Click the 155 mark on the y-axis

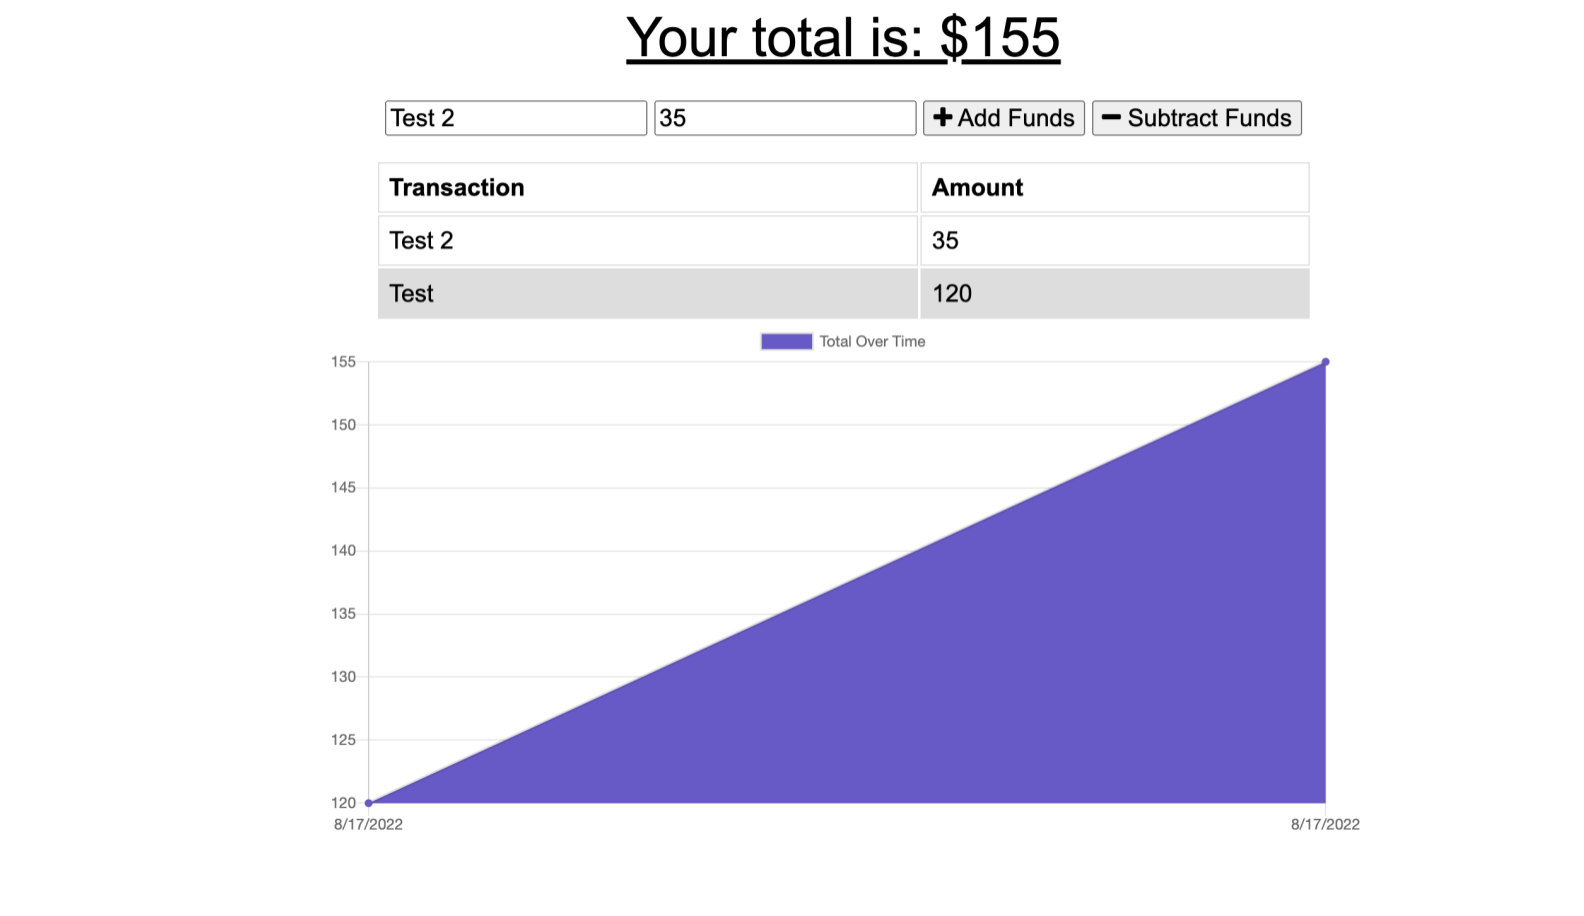[344, 360]
